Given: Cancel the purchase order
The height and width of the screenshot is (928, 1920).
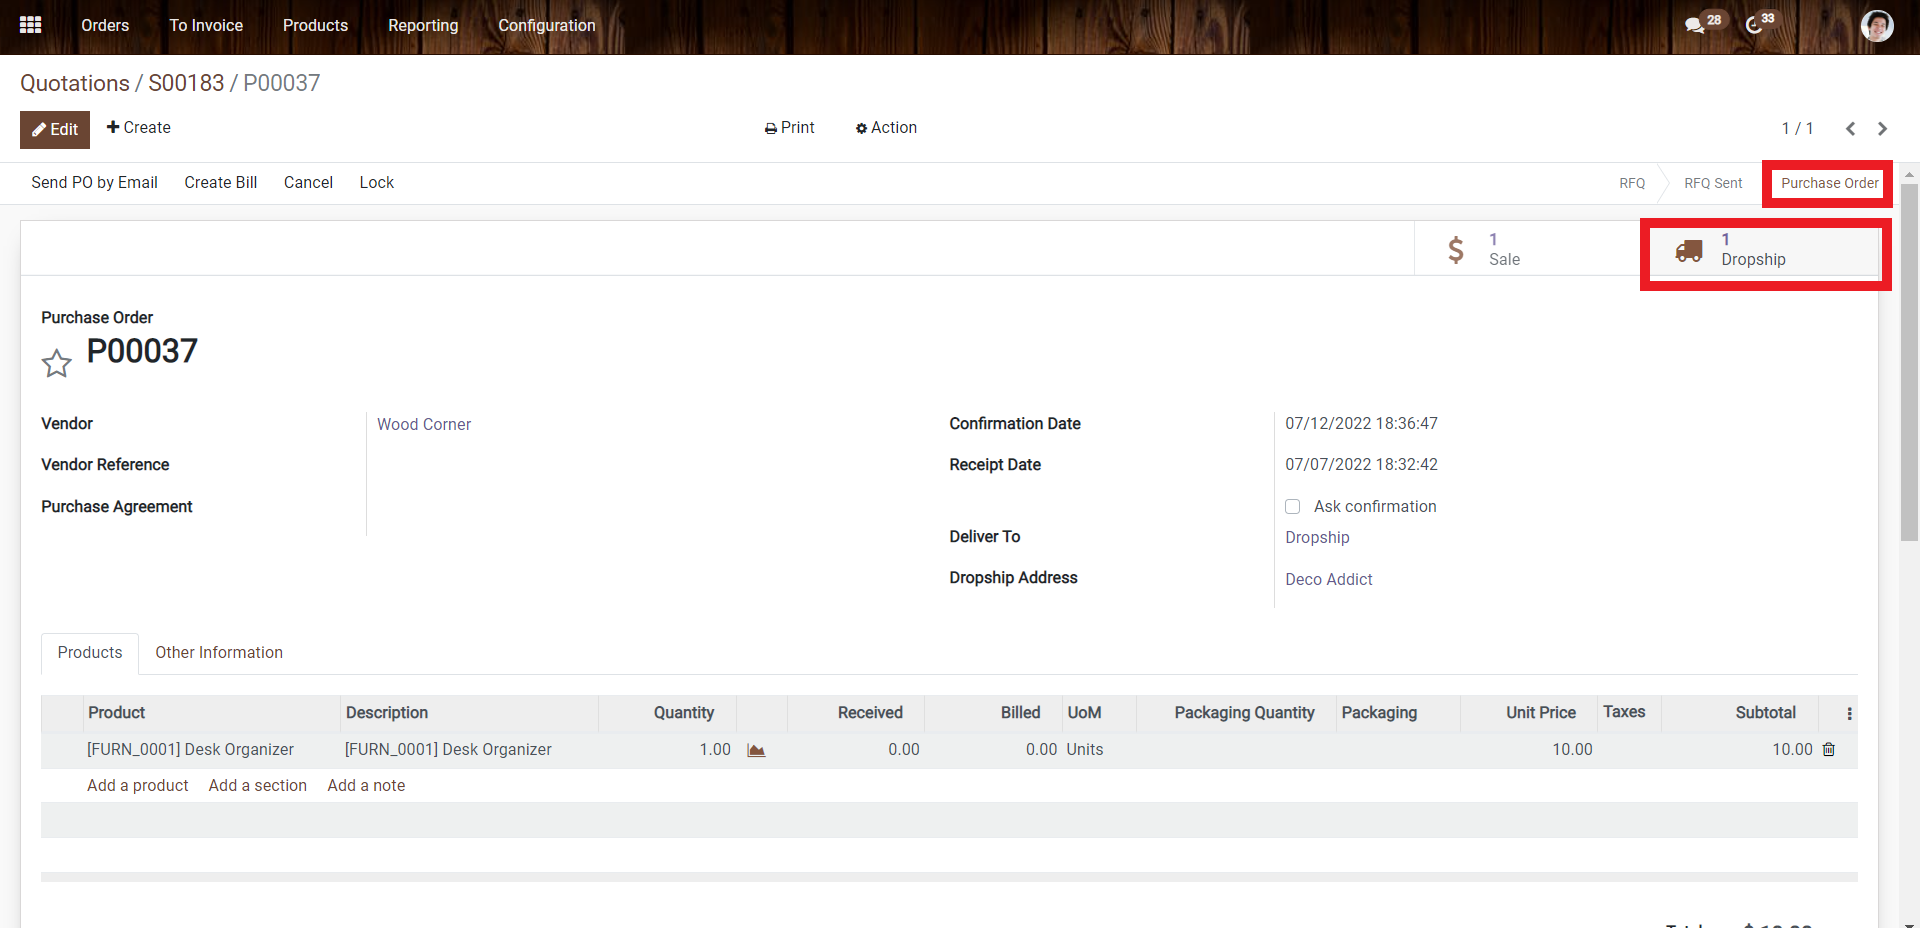Looking at the screenshot, I should pyautogui.click(x=308, y=183).
